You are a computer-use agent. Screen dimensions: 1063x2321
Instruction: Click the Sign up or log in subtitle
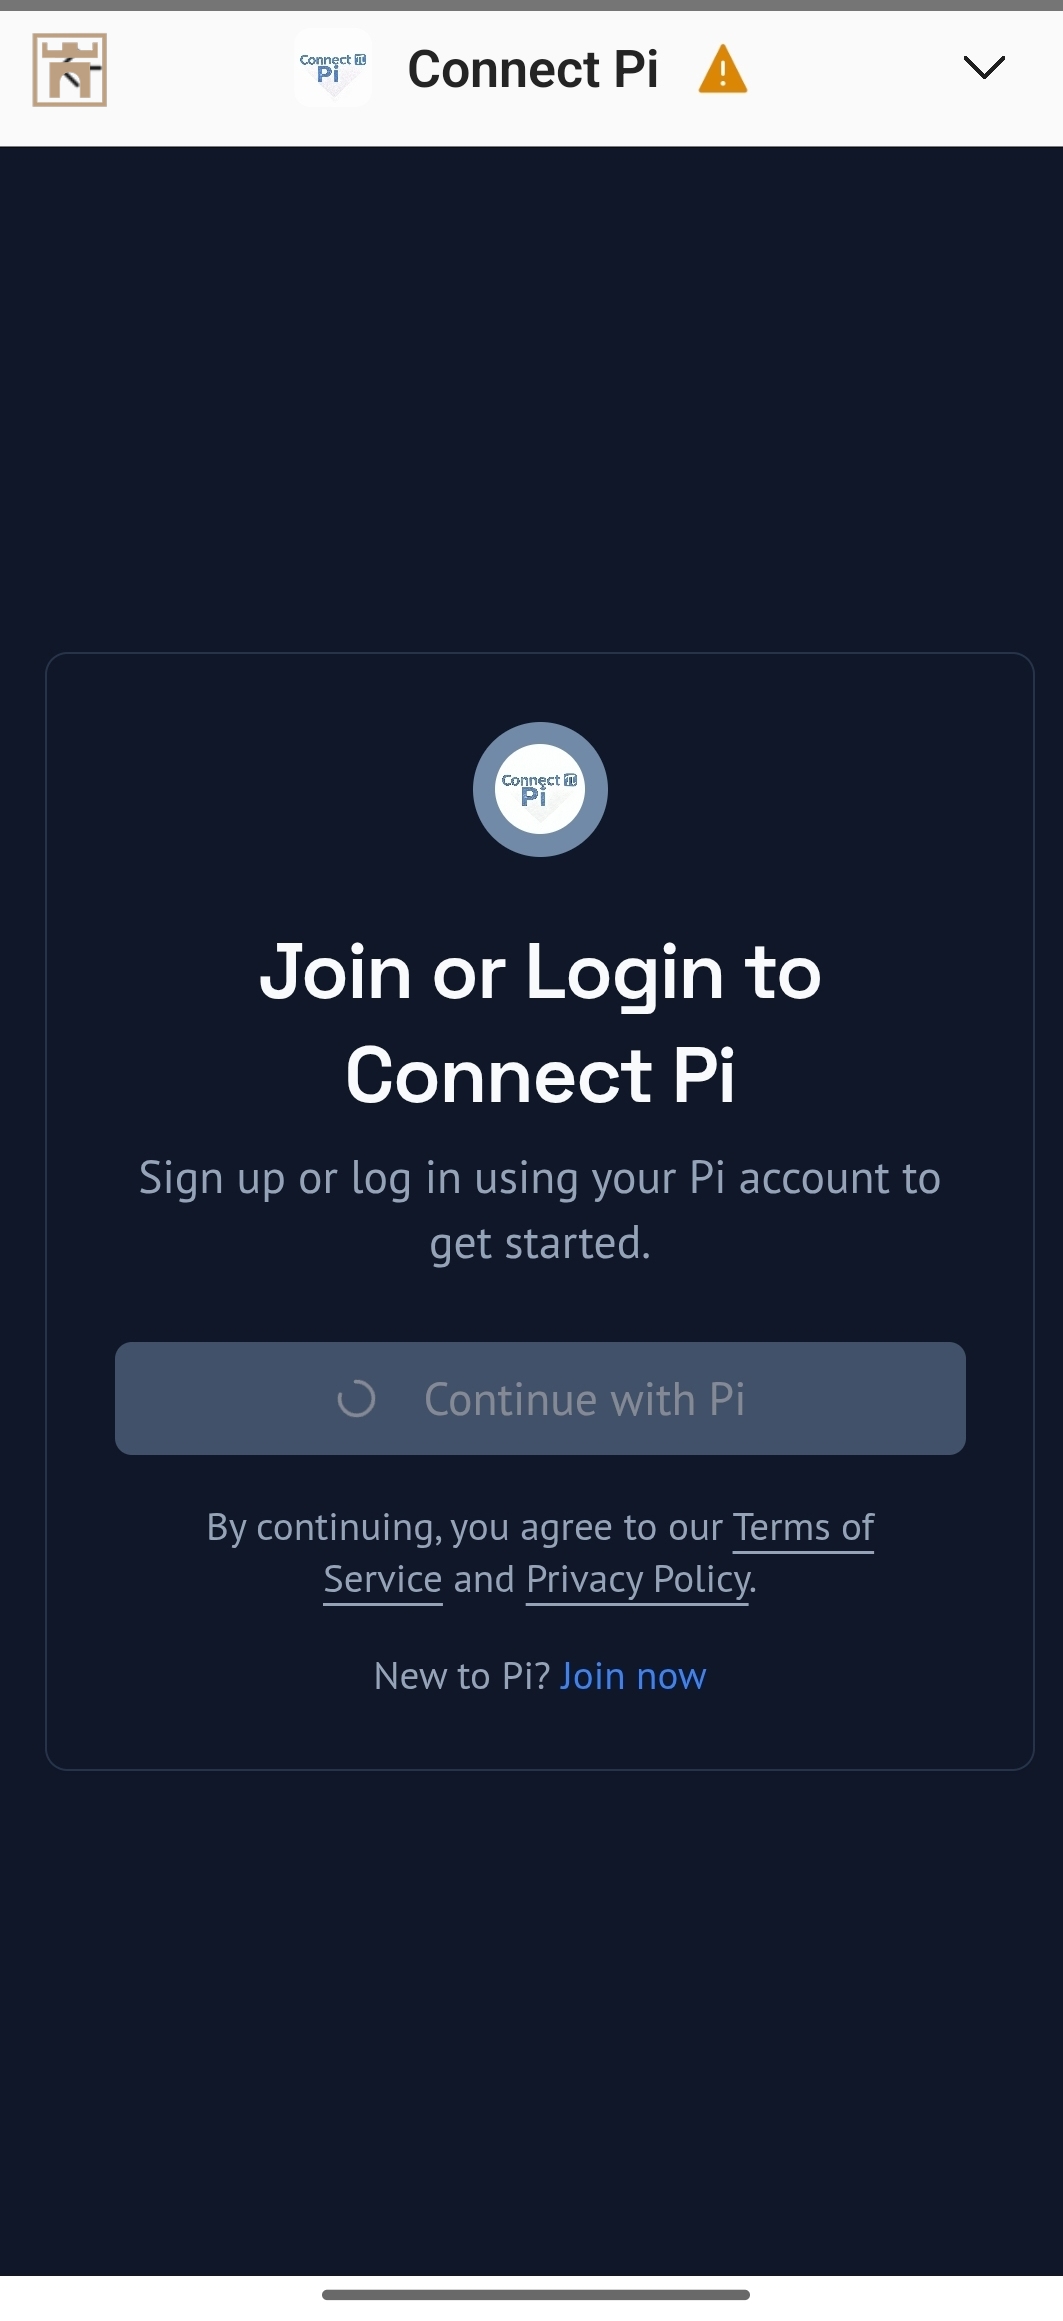pyautogui.click(x=540, y=1178)
